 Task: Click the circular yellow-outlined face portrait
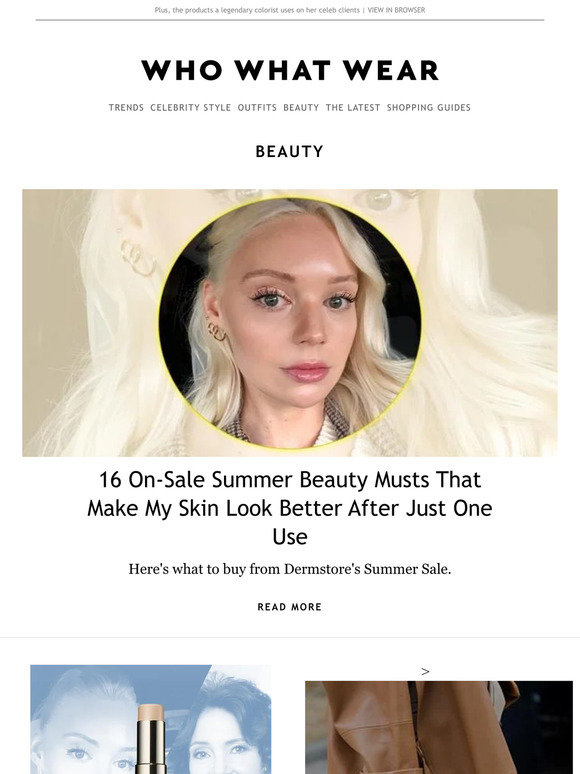tap(290, 323)
